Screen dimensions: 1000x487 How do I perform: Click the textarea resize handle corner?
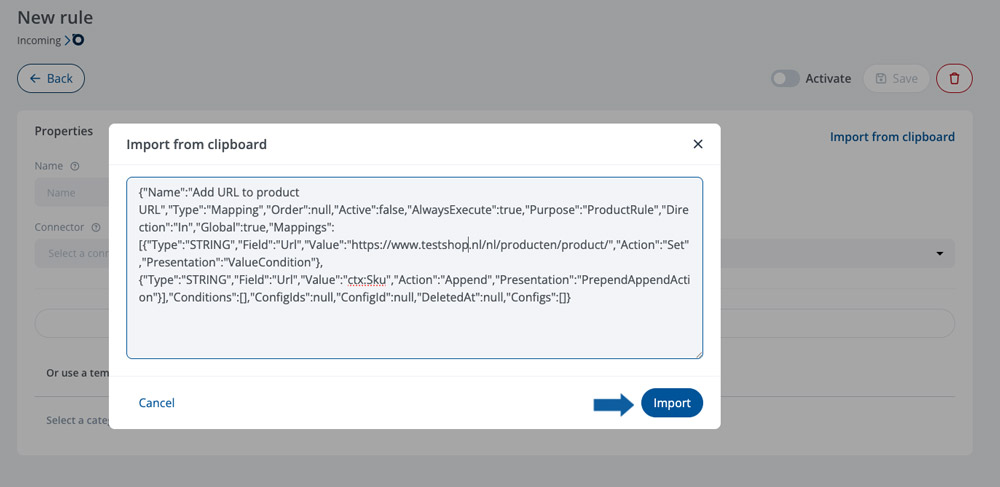(x=699, y=354)
